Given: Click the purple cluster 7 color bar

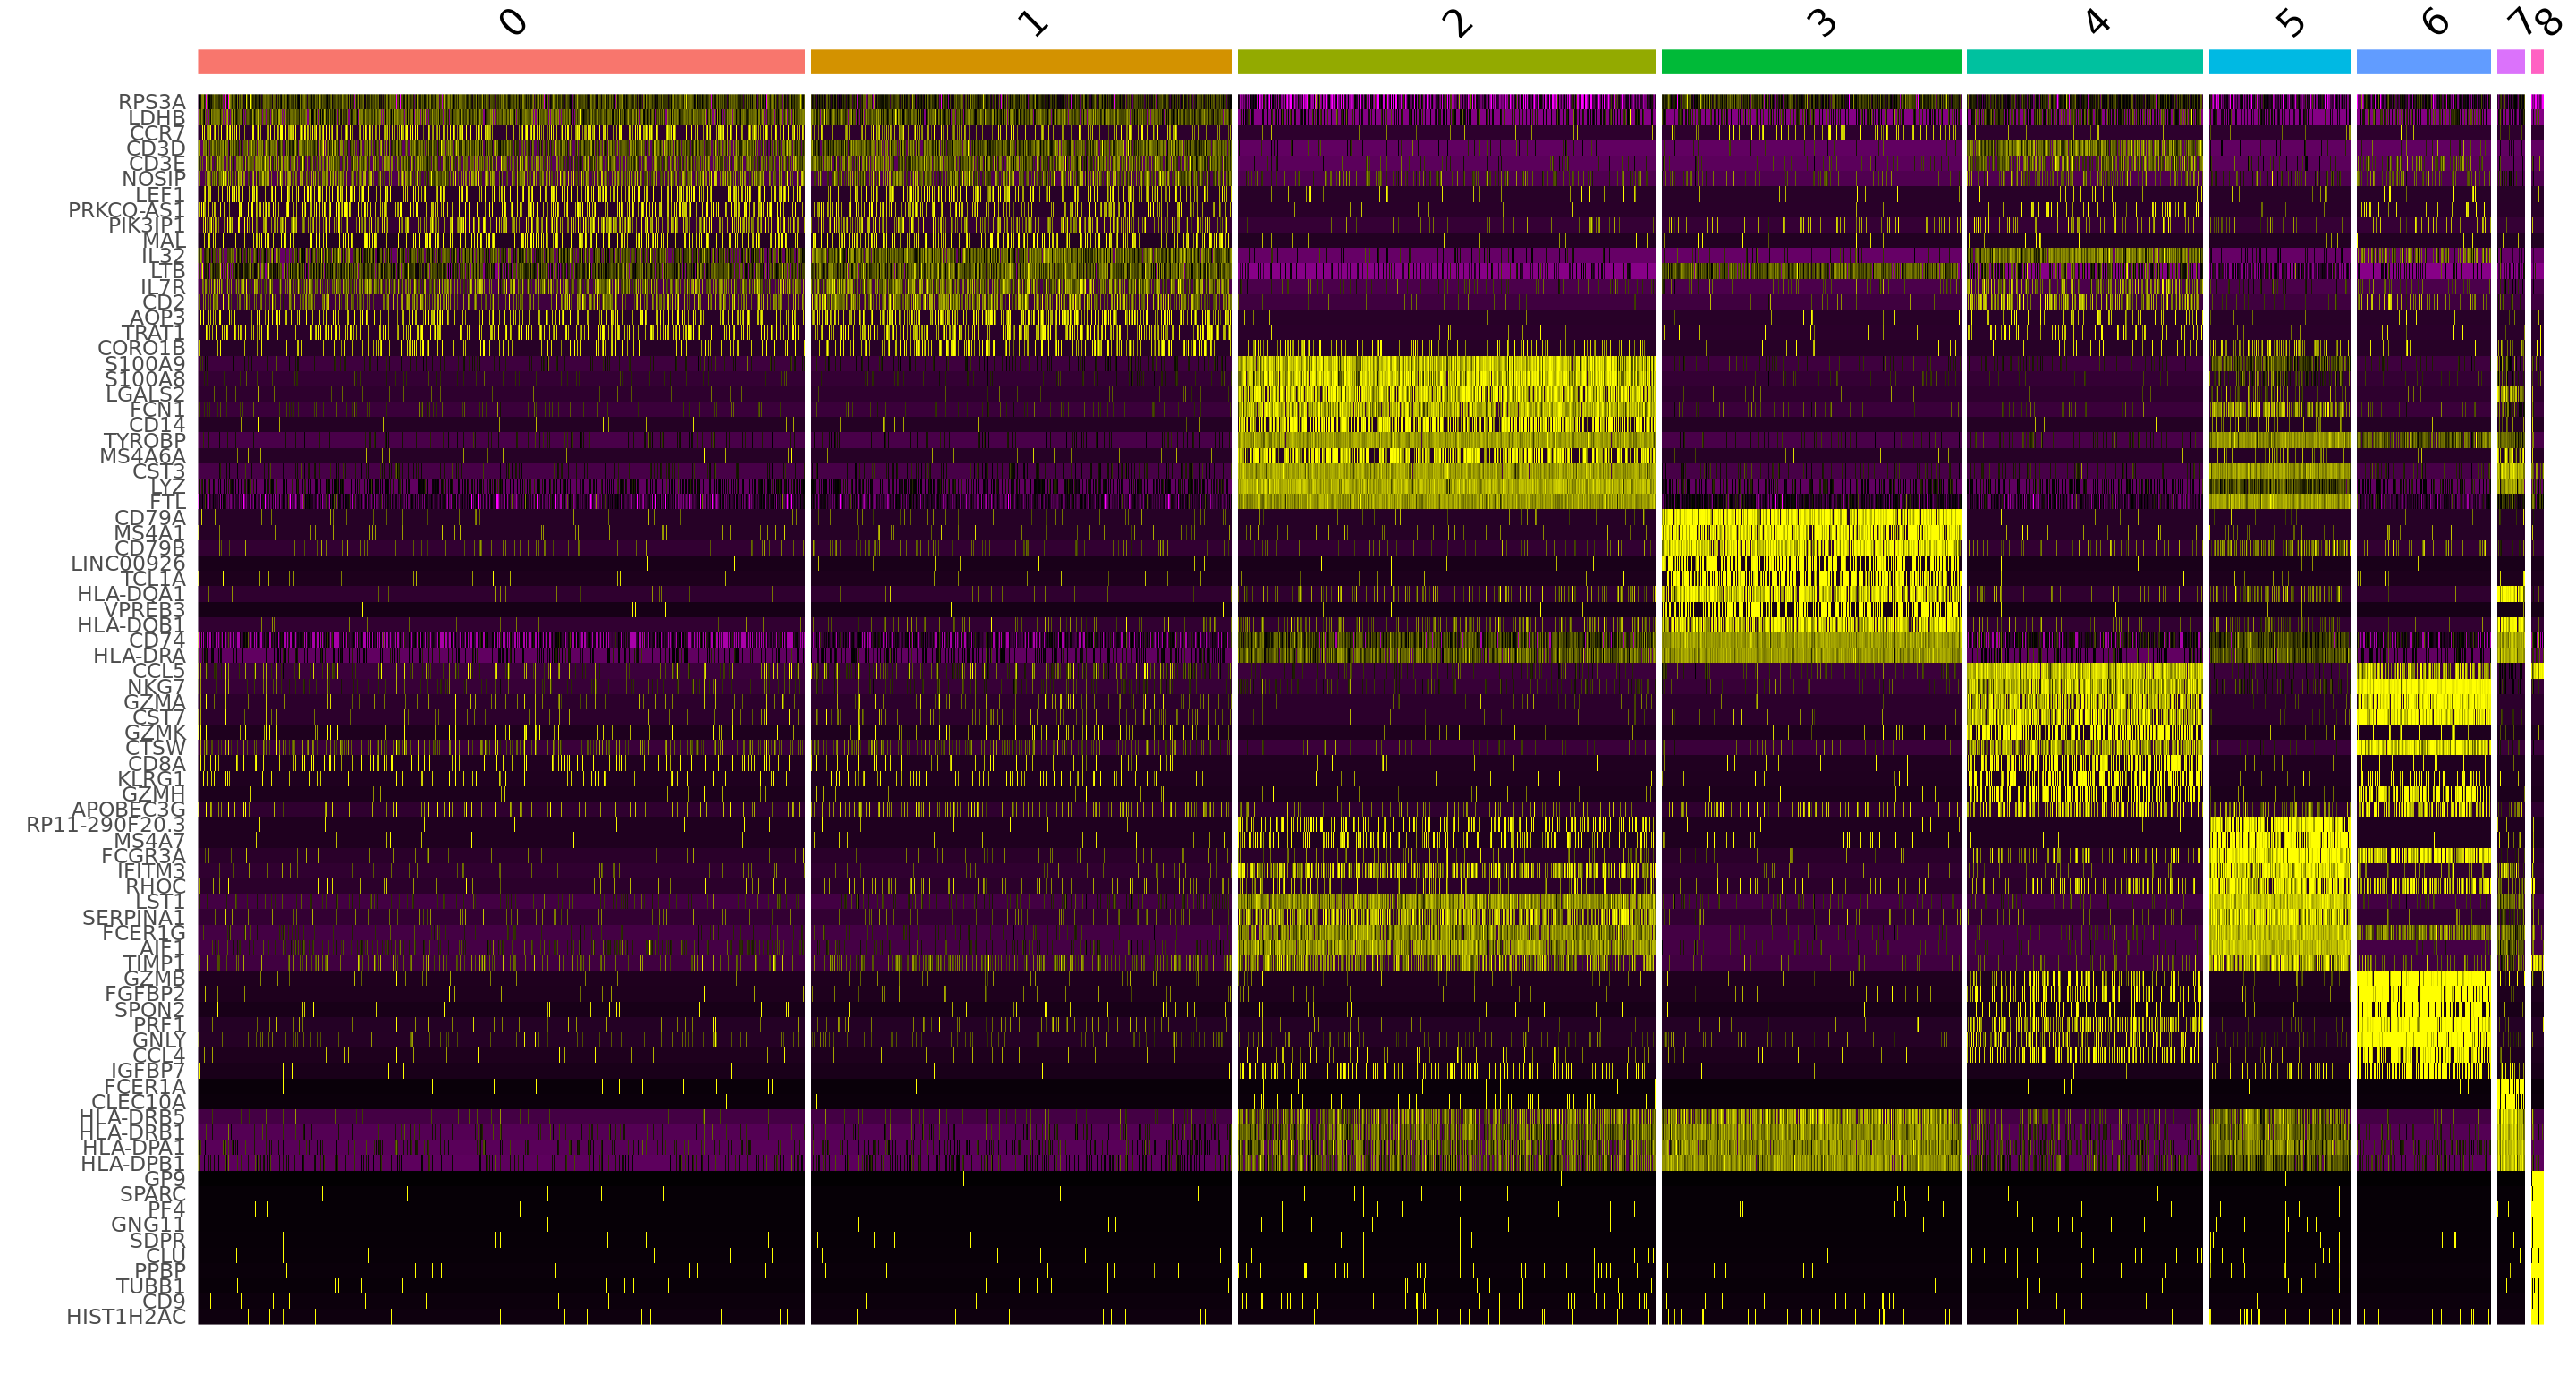Looking at the screenshot, I should [2511, 62].
